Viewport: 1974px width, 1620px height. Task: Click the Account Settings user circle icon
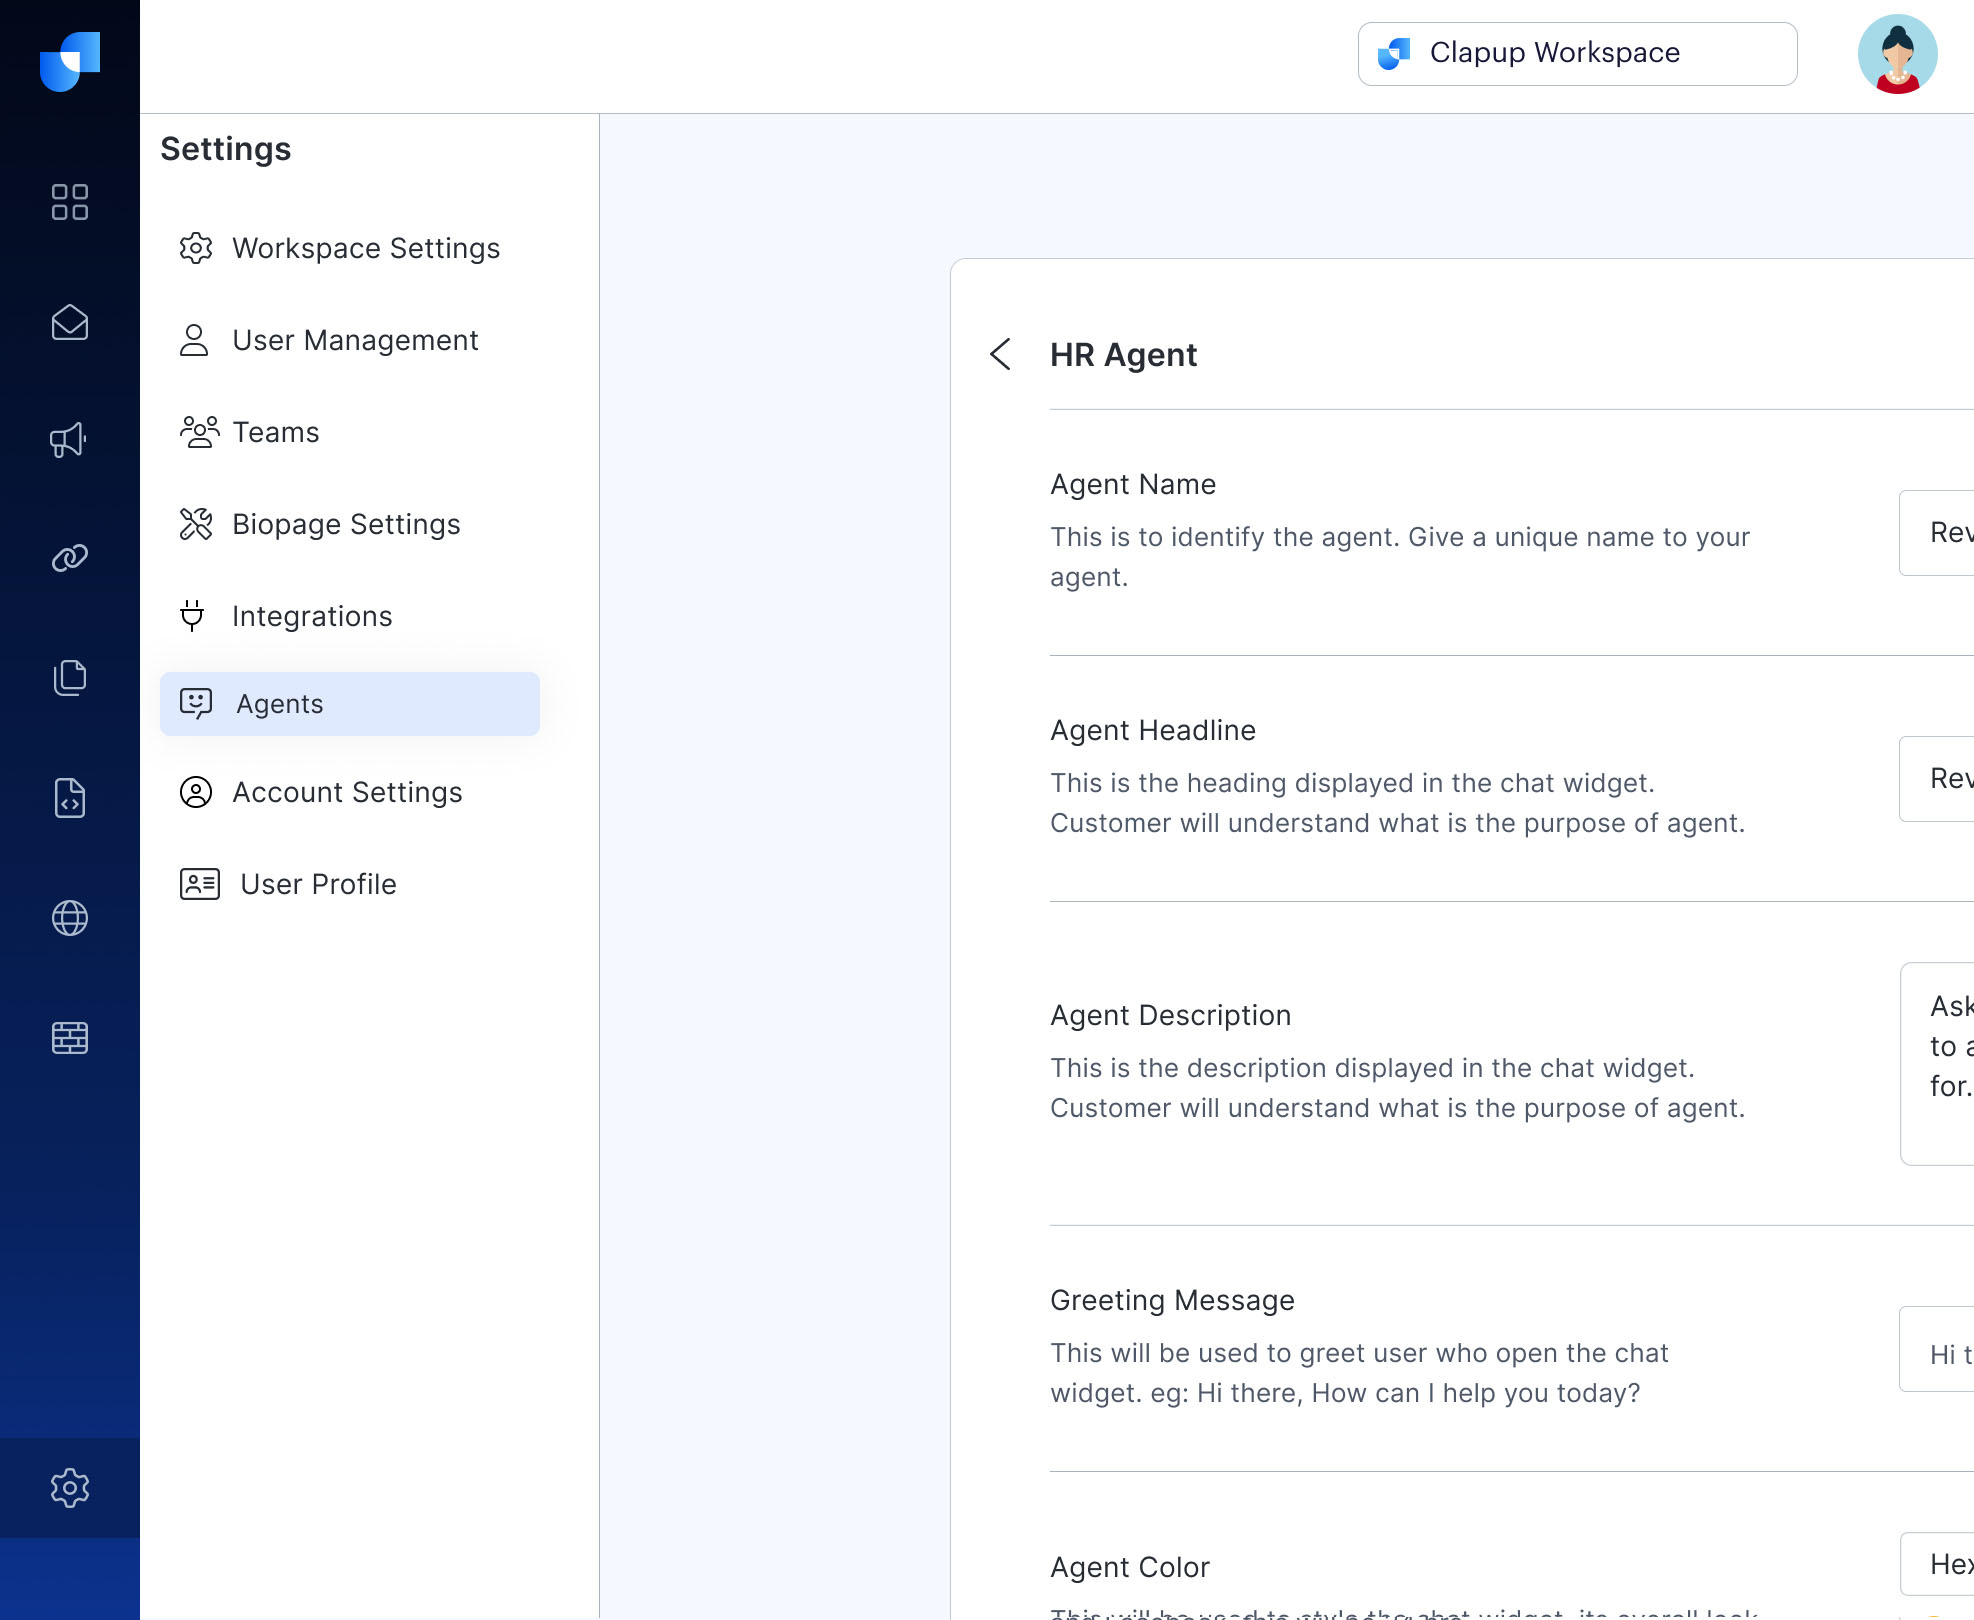(196, 792)
